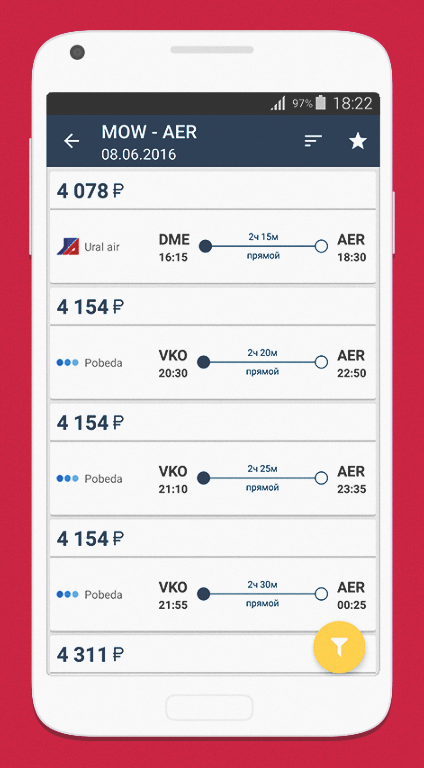Screen dimensions: 424x768
Task: Open the Ural air DME 16:15 flight
Action: coord(213,246)
